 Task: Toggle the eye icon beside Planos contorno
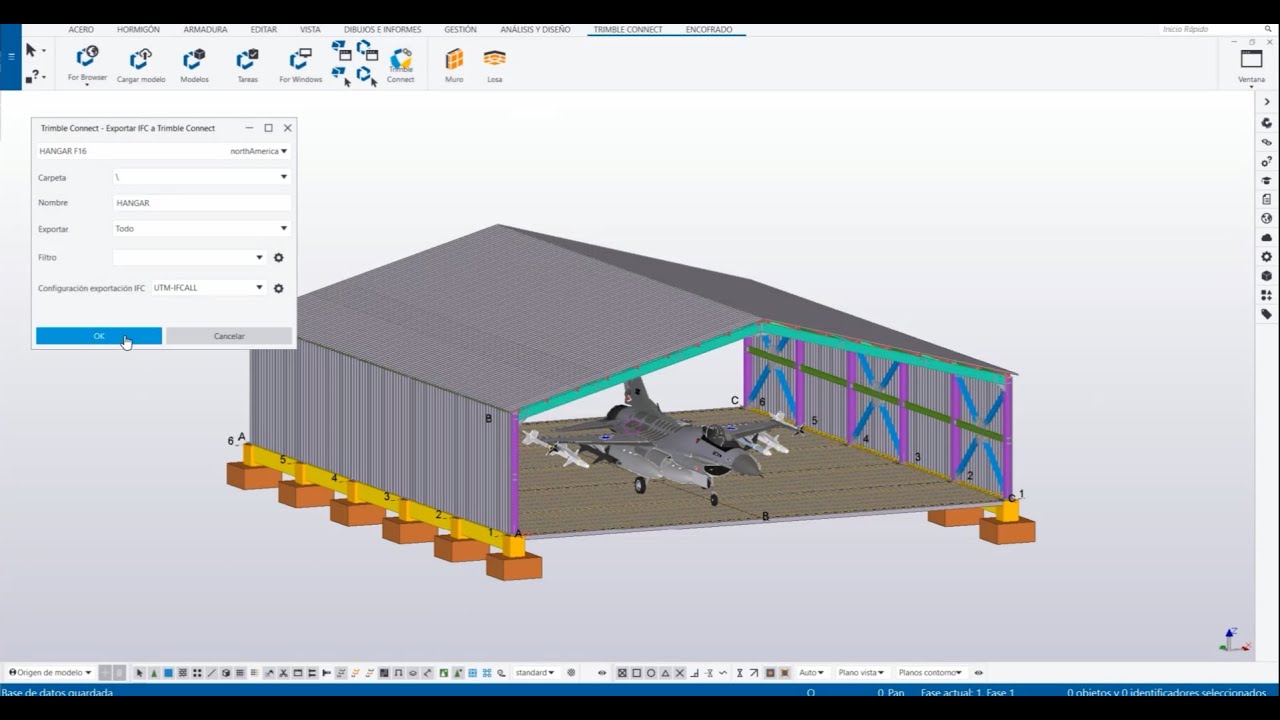[978, 673]
